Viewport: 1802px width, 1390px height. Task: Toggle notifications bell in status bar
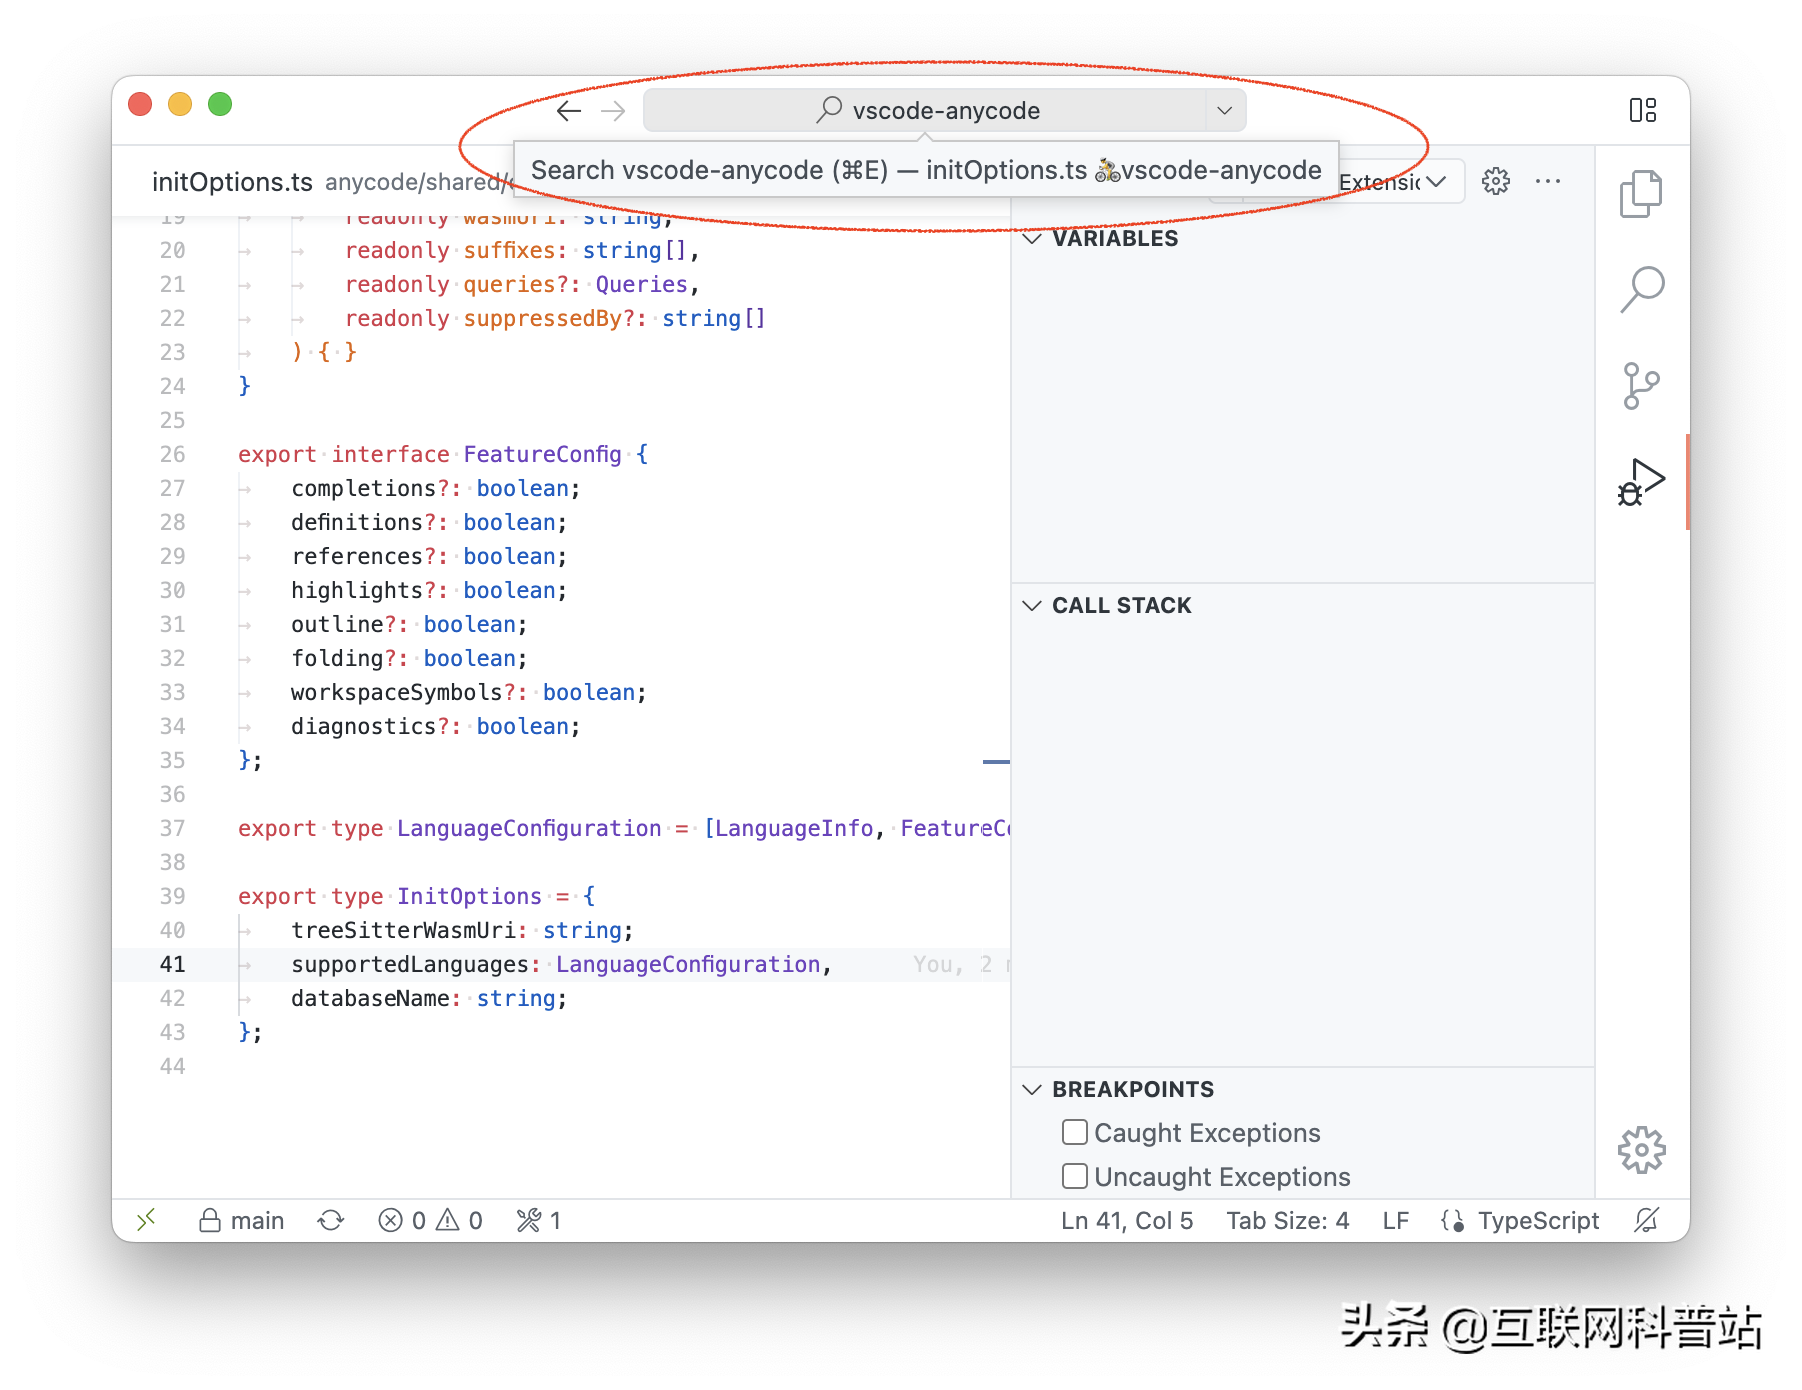[x=1647, y=1220]
